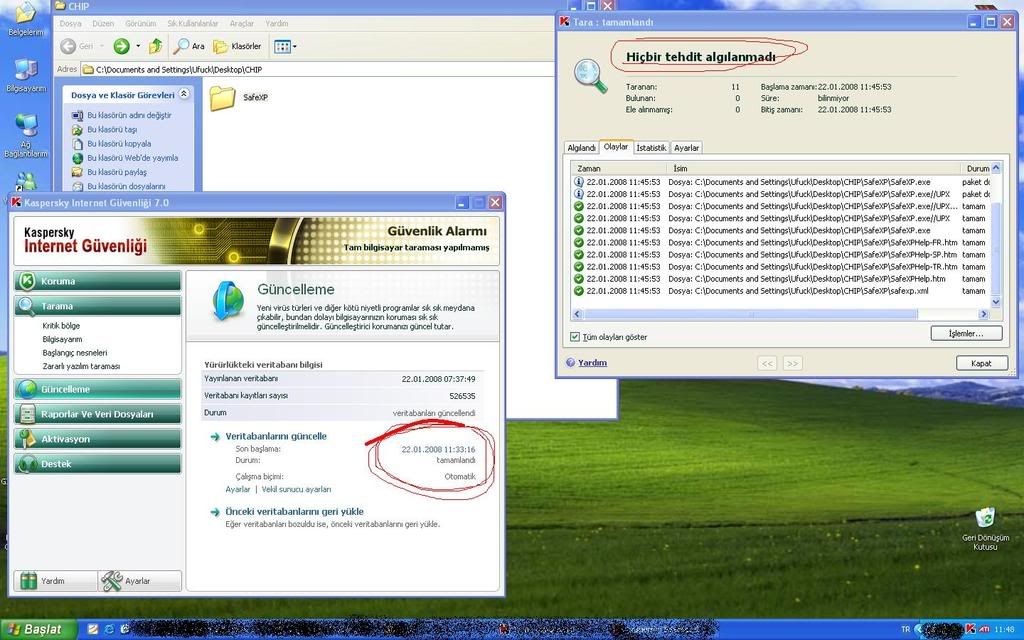Open the Vekil sunucu ayarları link
This screenshot has height=640, width=1024.
pos(296,489)
